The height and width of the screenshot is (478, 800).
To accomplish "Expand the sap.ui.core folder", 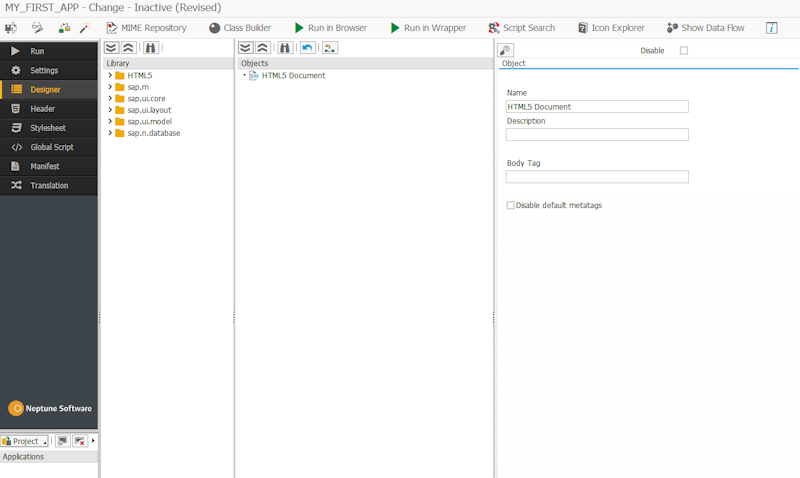I will tap(110, 98).
